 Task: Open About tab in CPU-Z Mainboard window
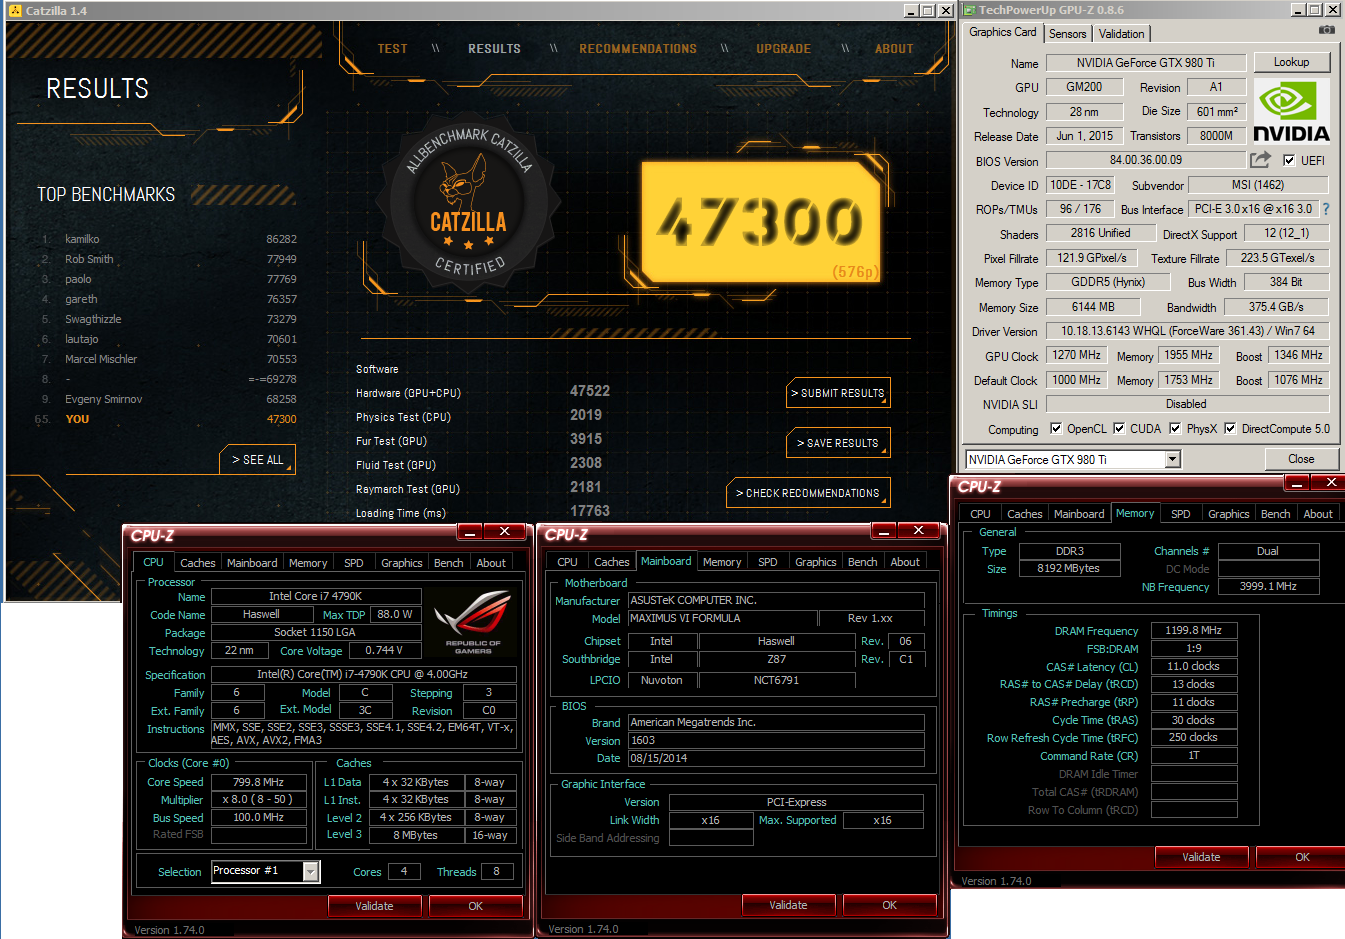tap(905, 562)
